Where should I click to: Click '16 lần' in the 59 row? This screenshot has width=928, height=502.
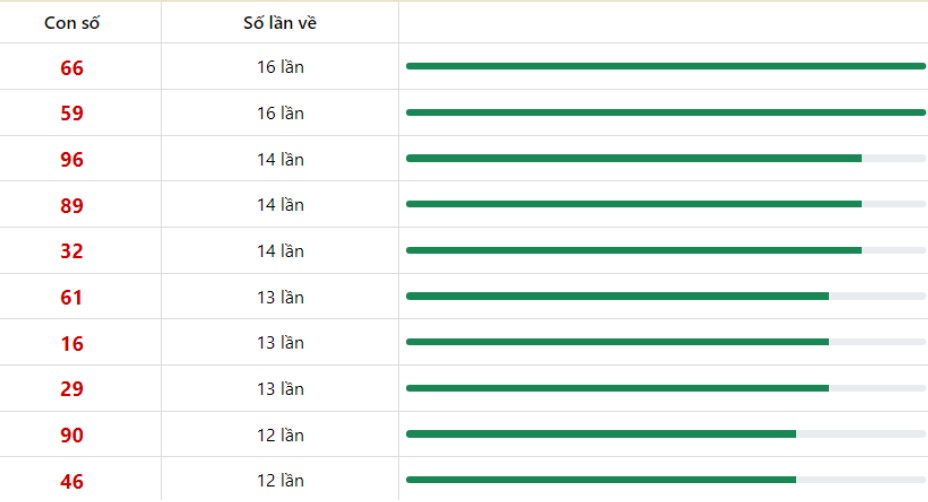tap(280, 112)
